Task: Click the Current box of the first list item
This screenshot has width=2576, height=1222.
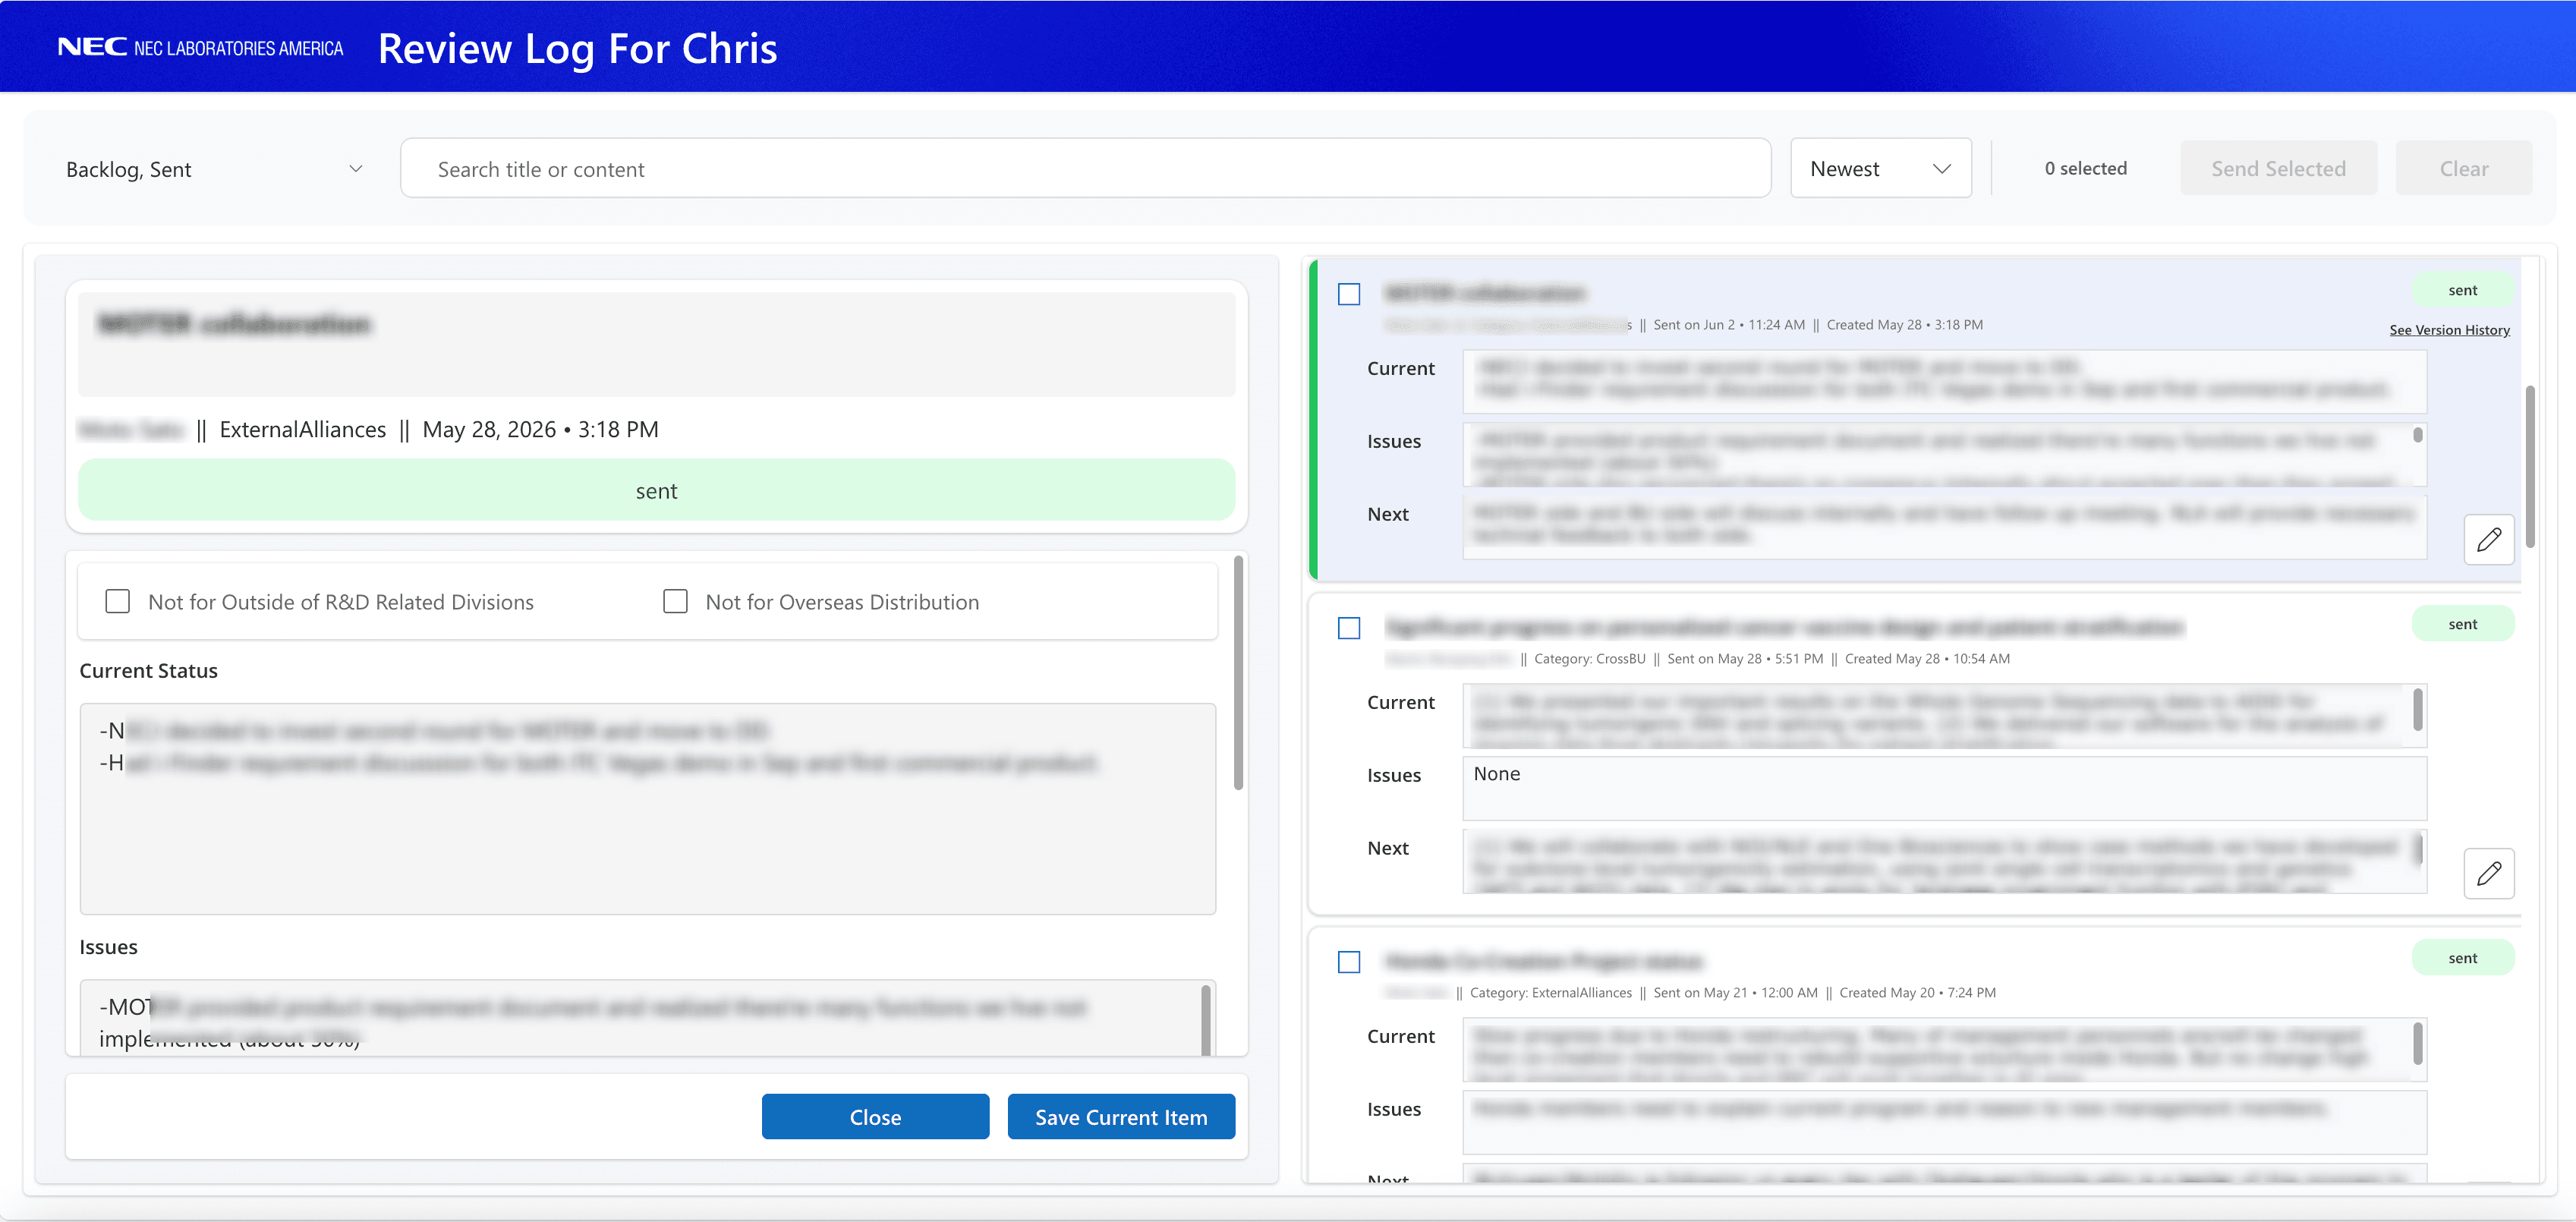Action: tap(1944, 381)
